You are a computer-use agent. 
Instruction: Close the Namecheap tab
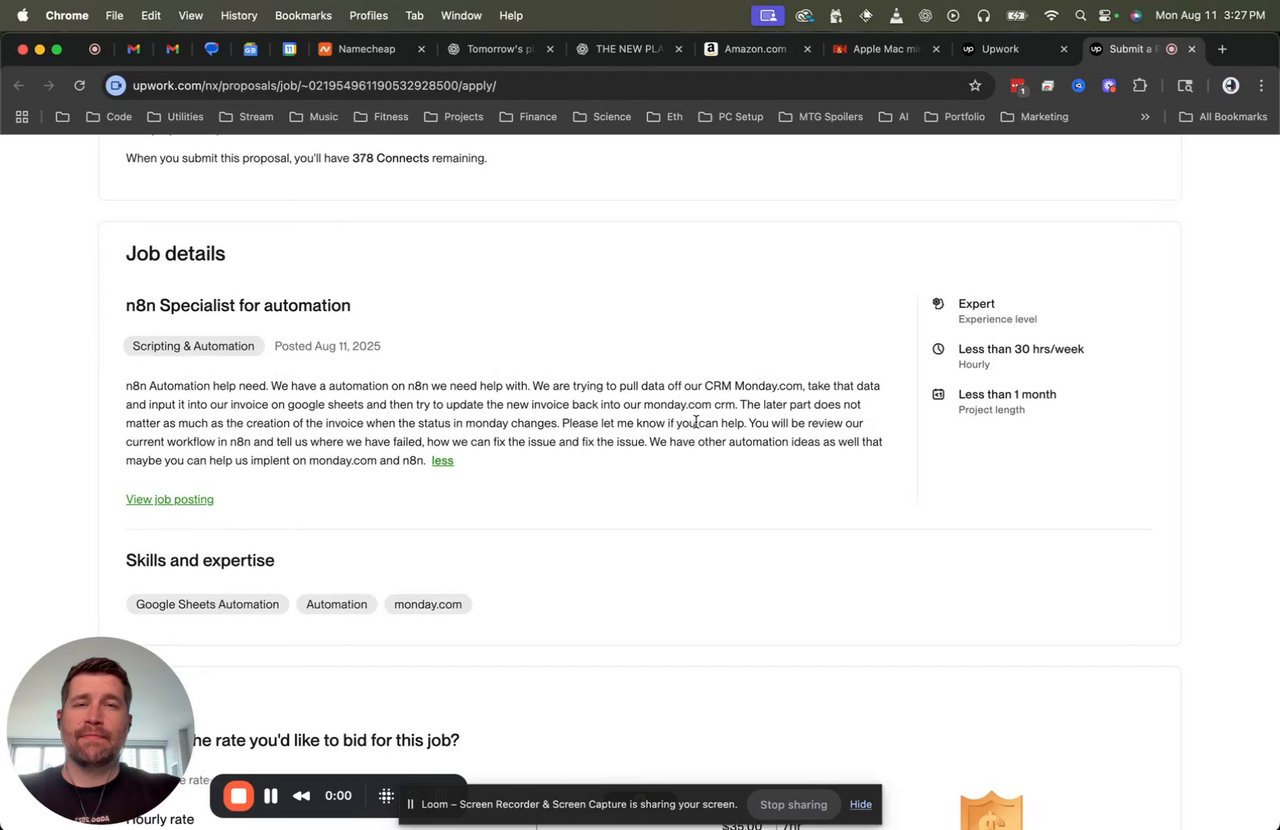pos(421,49)
